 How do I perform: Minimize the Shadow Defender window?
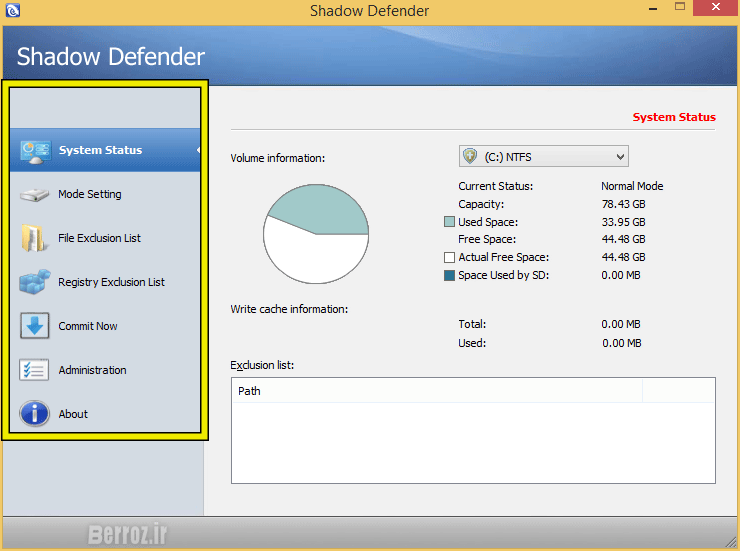653,8
